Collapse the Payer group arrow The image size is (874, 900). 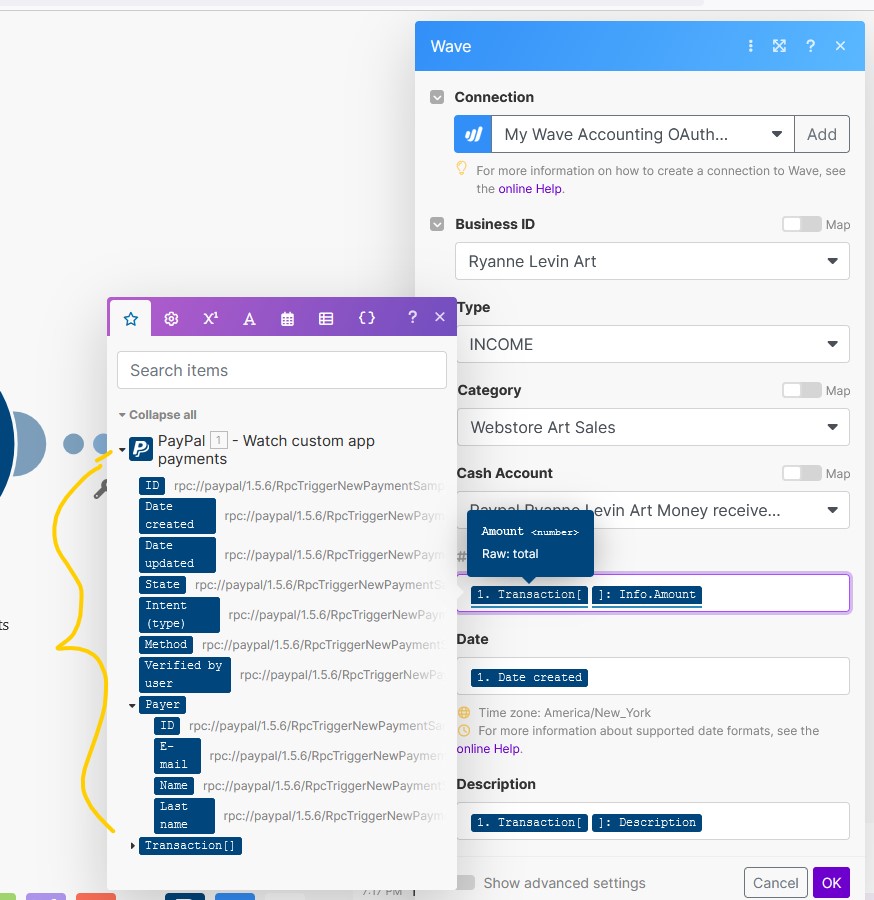click(132, 705)
